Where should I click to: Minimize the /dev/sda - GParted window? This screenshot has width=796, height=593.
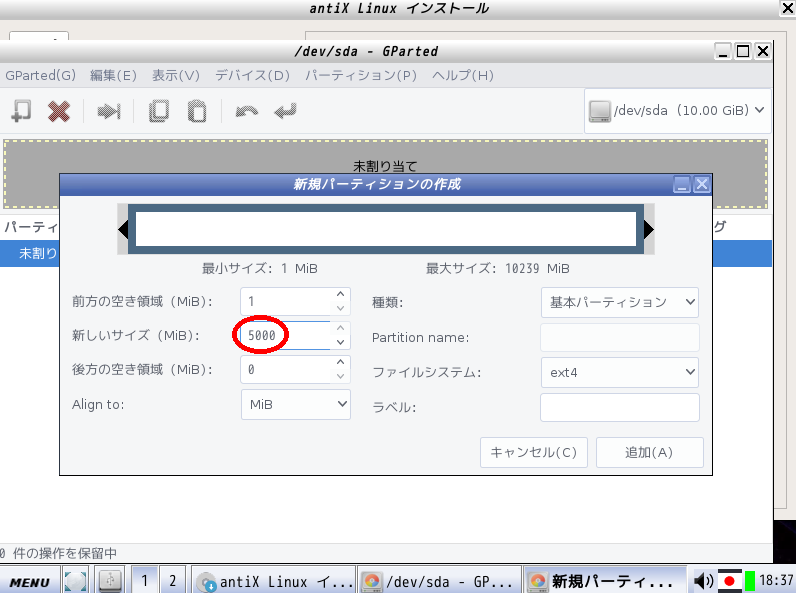pos(723,51)
